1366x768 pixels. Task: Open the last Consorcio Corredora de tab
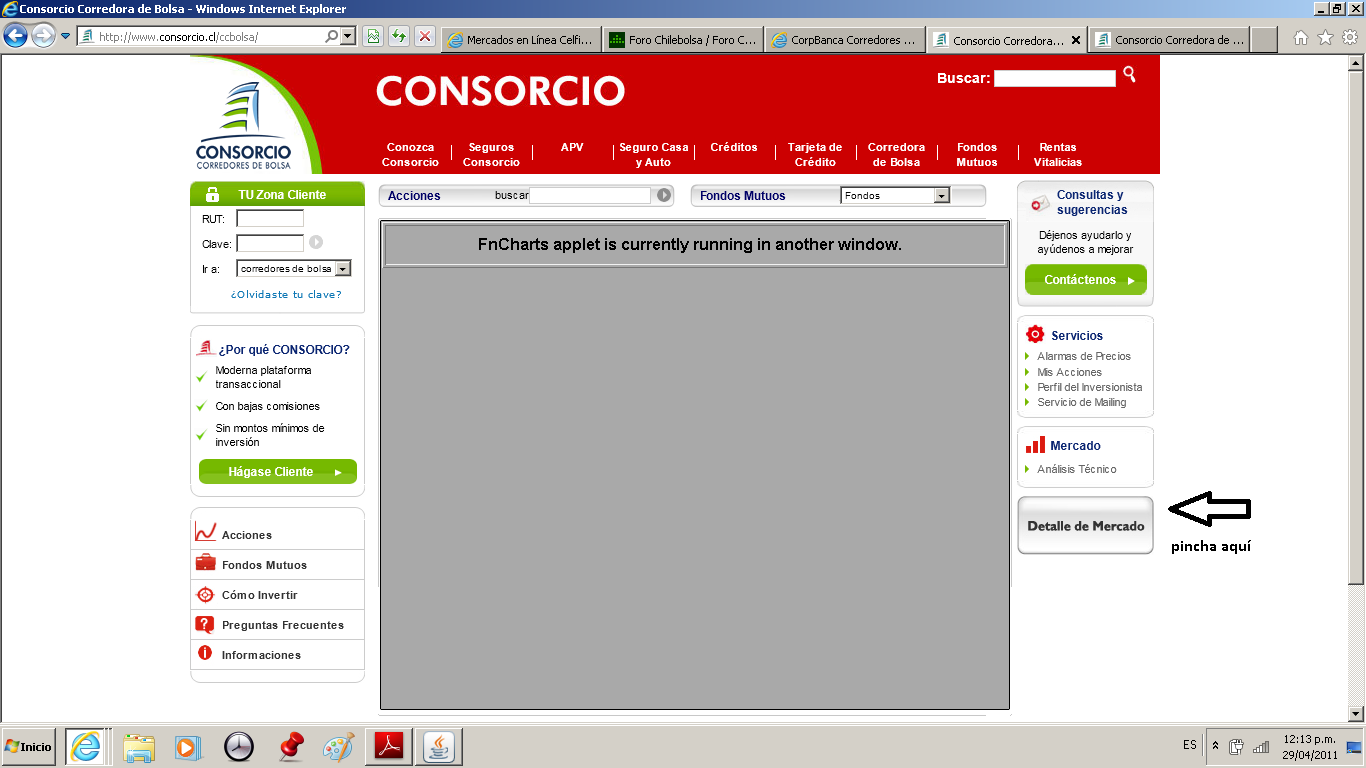[x=1169, y=40]
